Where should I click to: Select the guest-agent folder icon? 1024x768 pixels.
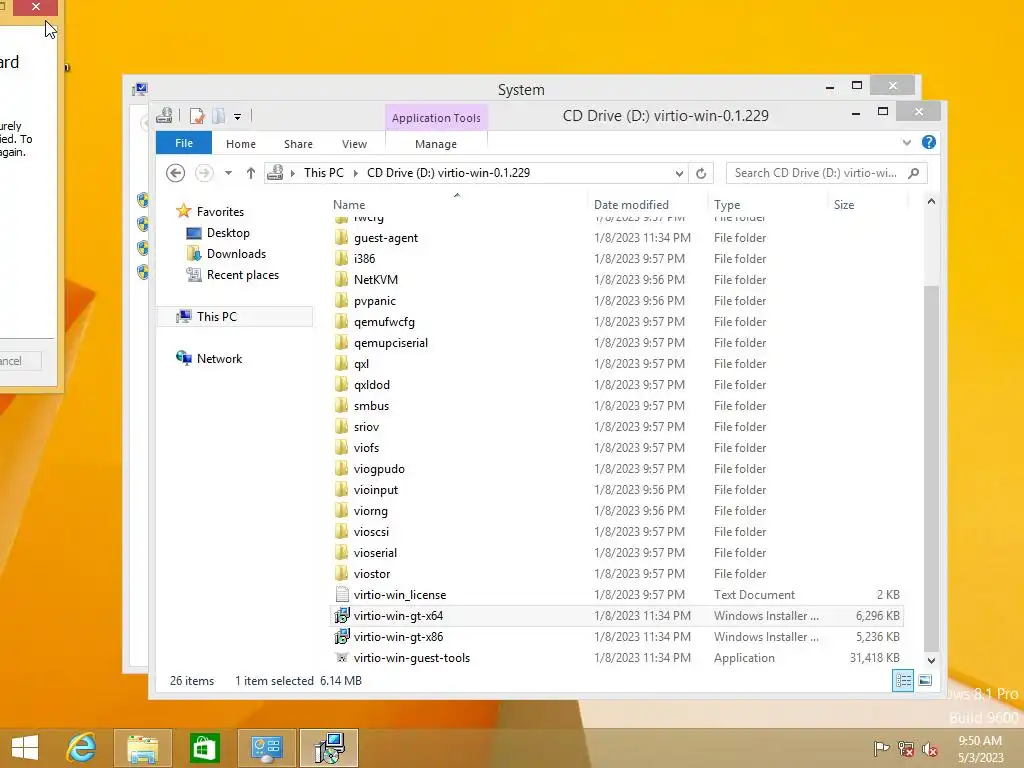342,238
